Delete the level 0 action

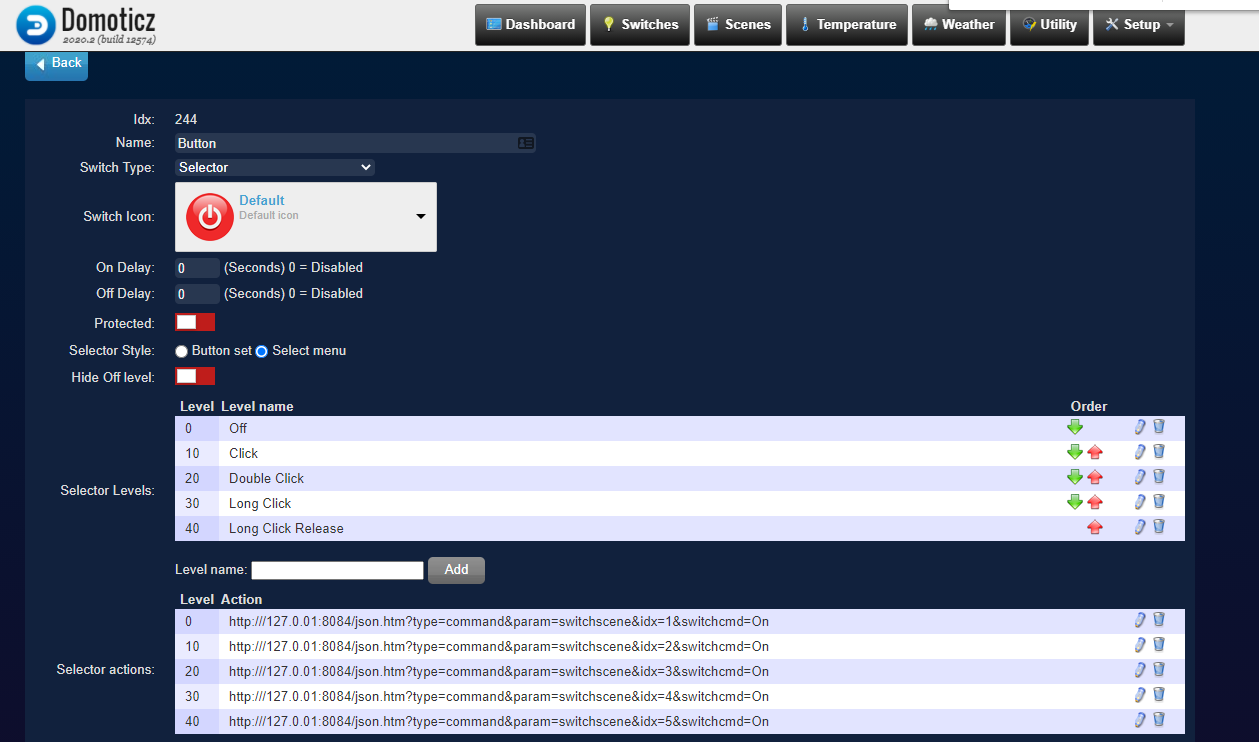pos(1159,619)
